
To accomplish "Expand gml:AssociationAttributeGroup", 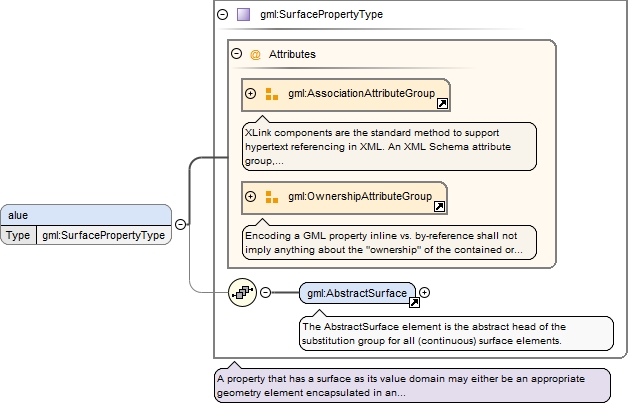I will pos(251,94).
